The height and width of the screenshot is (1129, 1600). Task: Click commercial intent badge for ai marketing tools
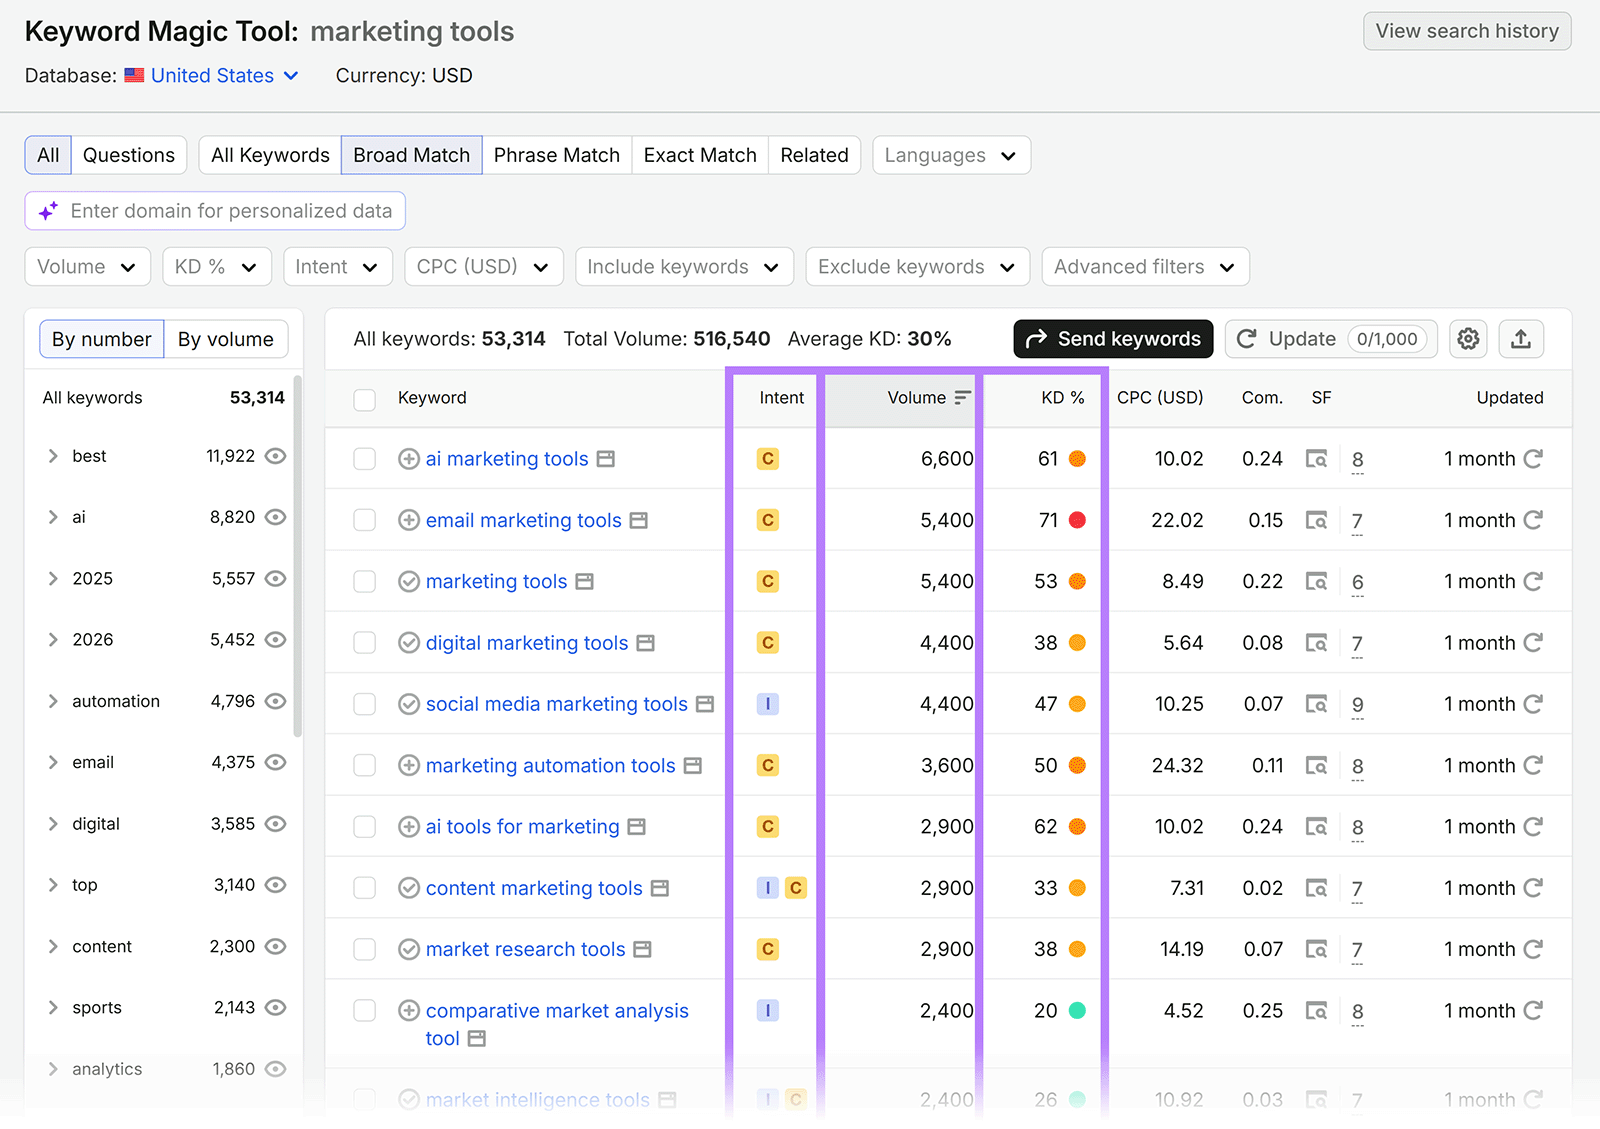[x=768, y=459]
